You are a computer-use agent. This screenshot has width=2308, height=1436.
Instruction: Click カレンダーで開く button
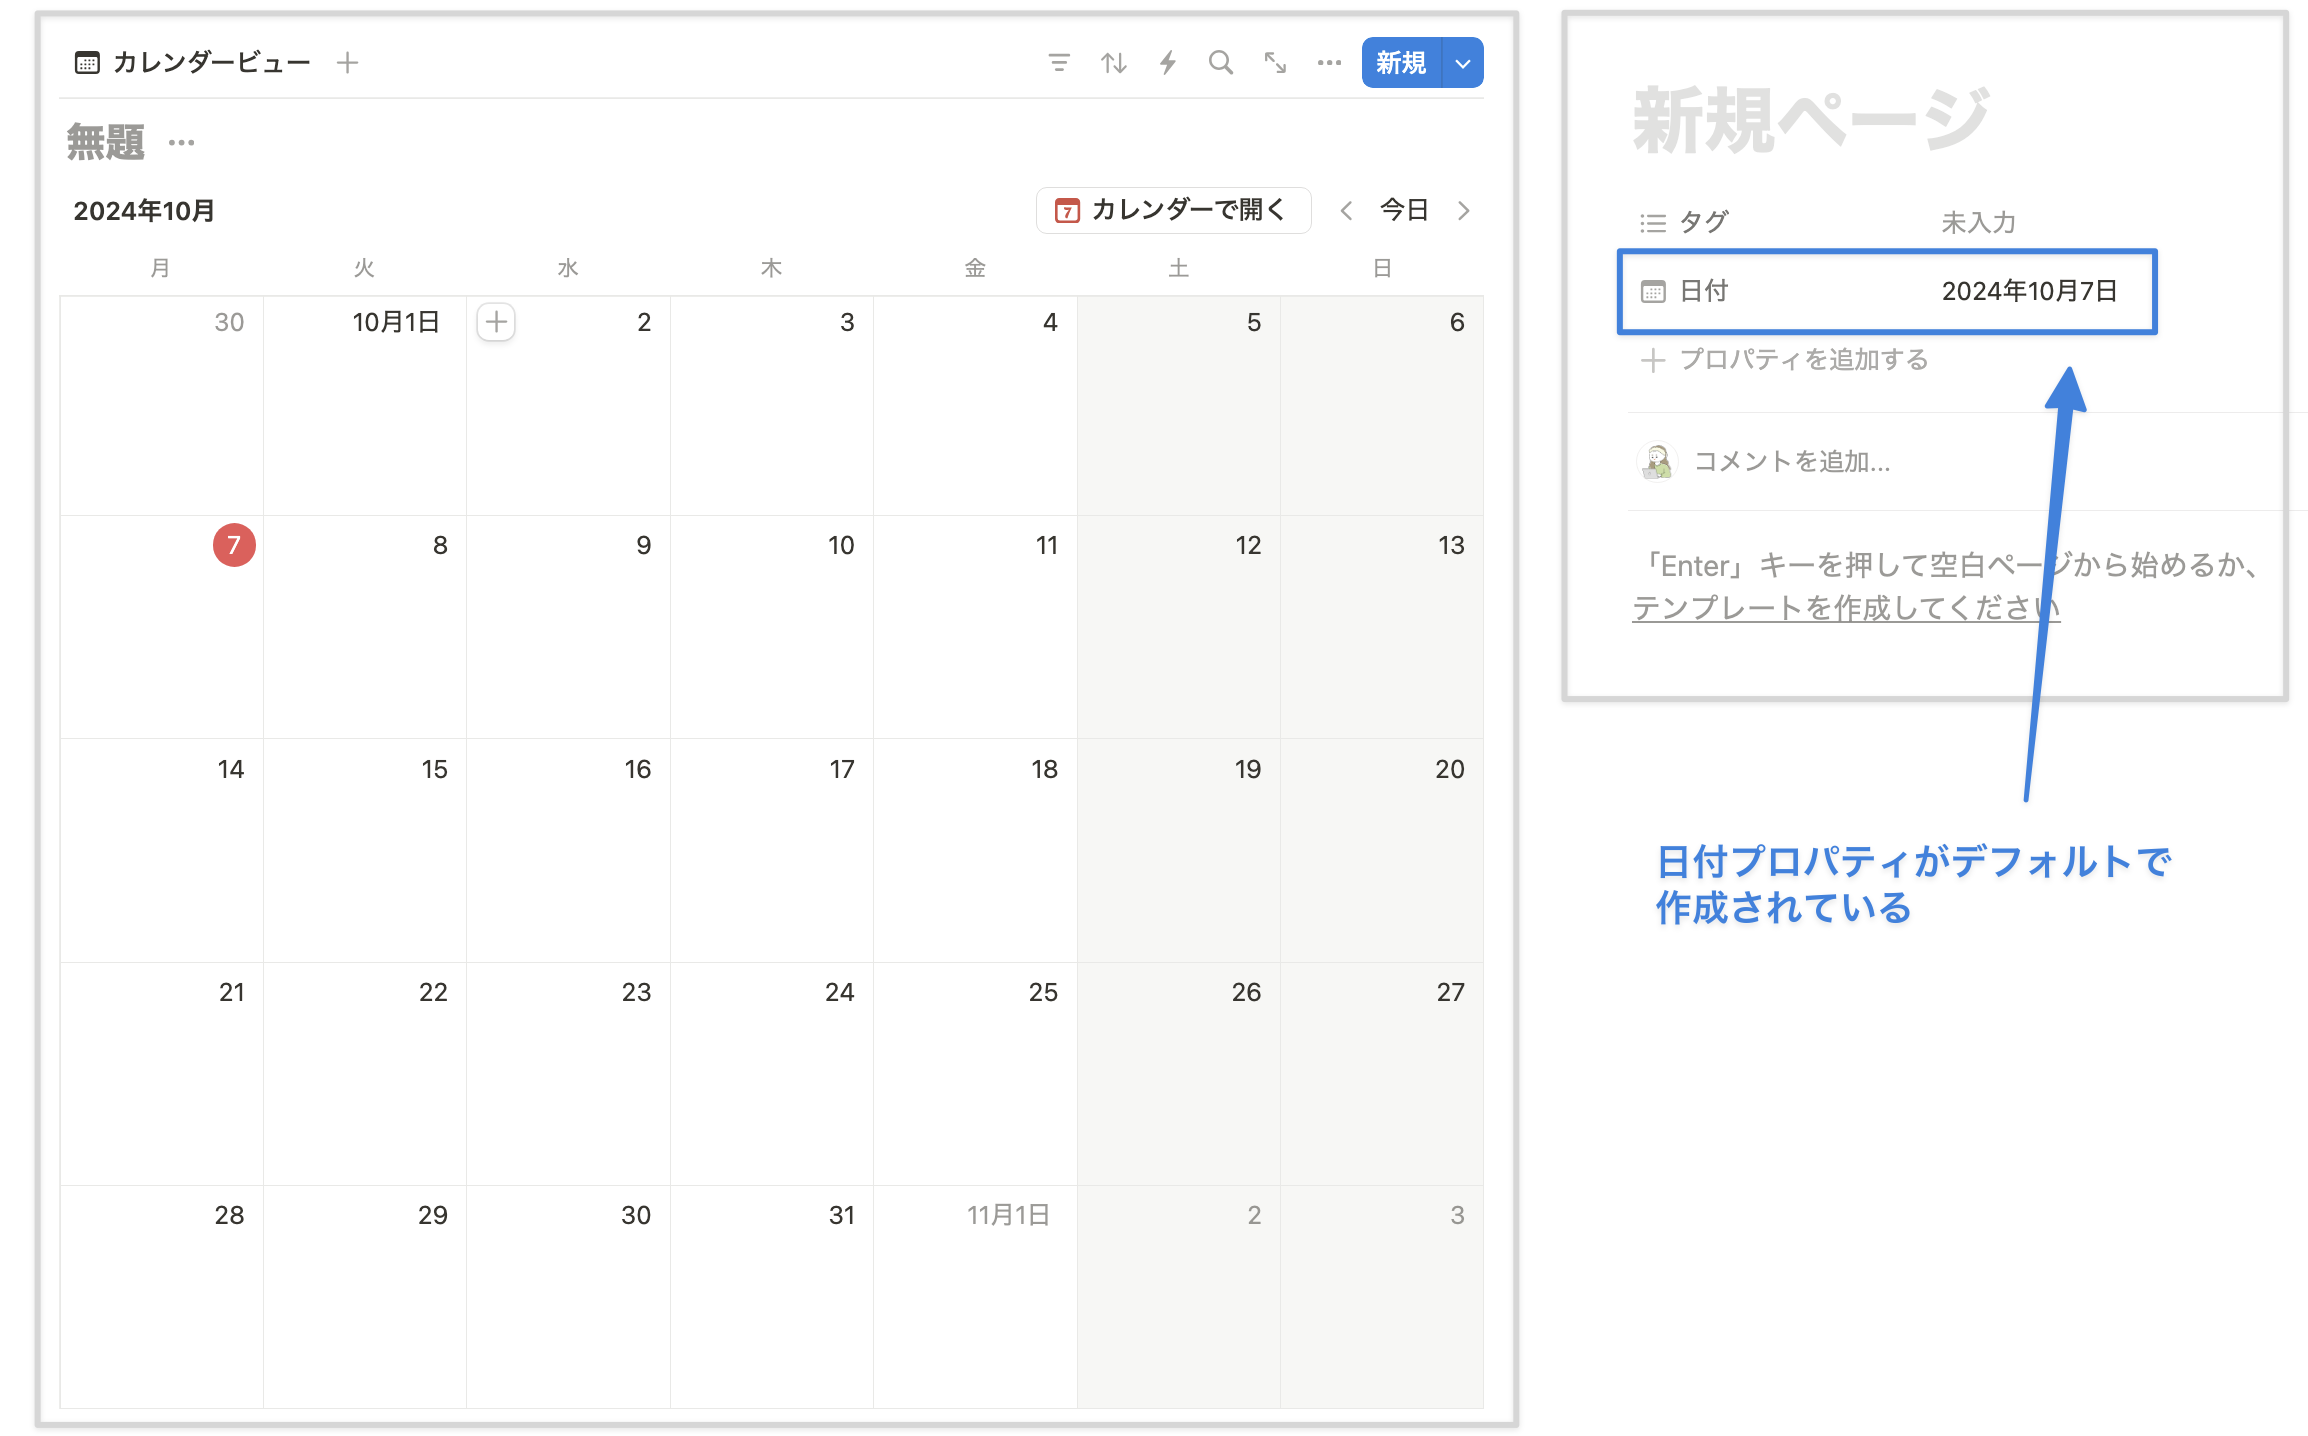click(x=1173, y=210)
